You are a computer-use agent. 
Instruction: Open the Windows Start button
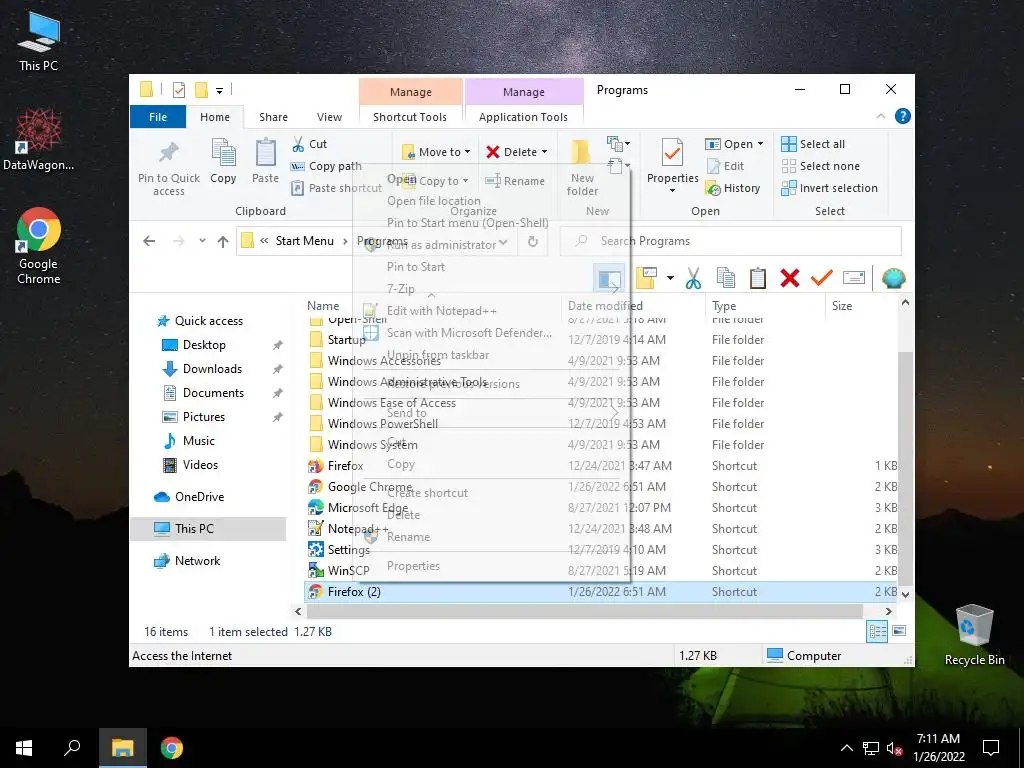coord(24,748)
